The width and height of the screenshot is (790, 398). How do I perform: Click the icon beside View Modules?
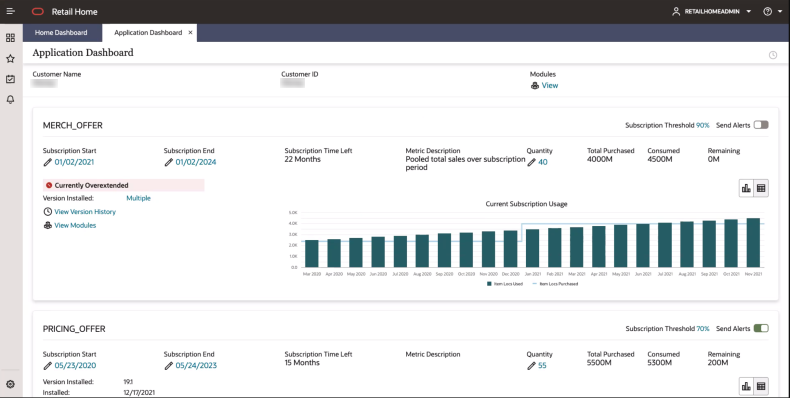(x=47, y=225)
